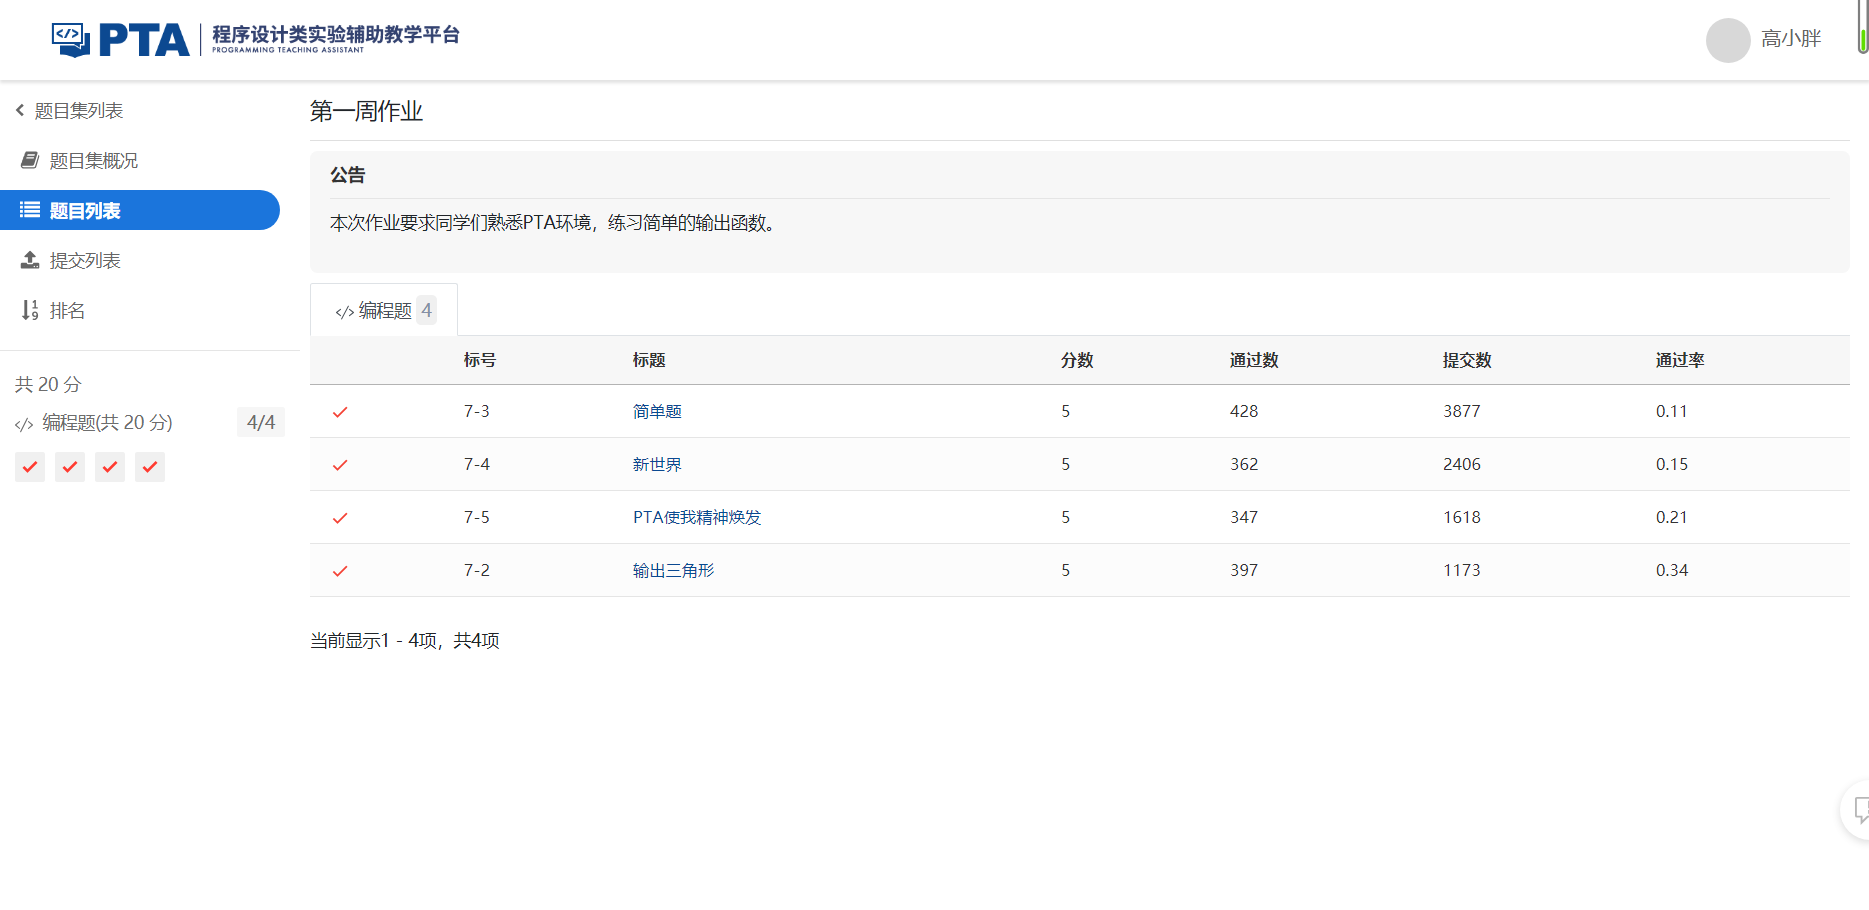Click the 通过率 column header
Viewport: 1869px width, 910px height.
pyautogui.click(x=1679, y=360)
